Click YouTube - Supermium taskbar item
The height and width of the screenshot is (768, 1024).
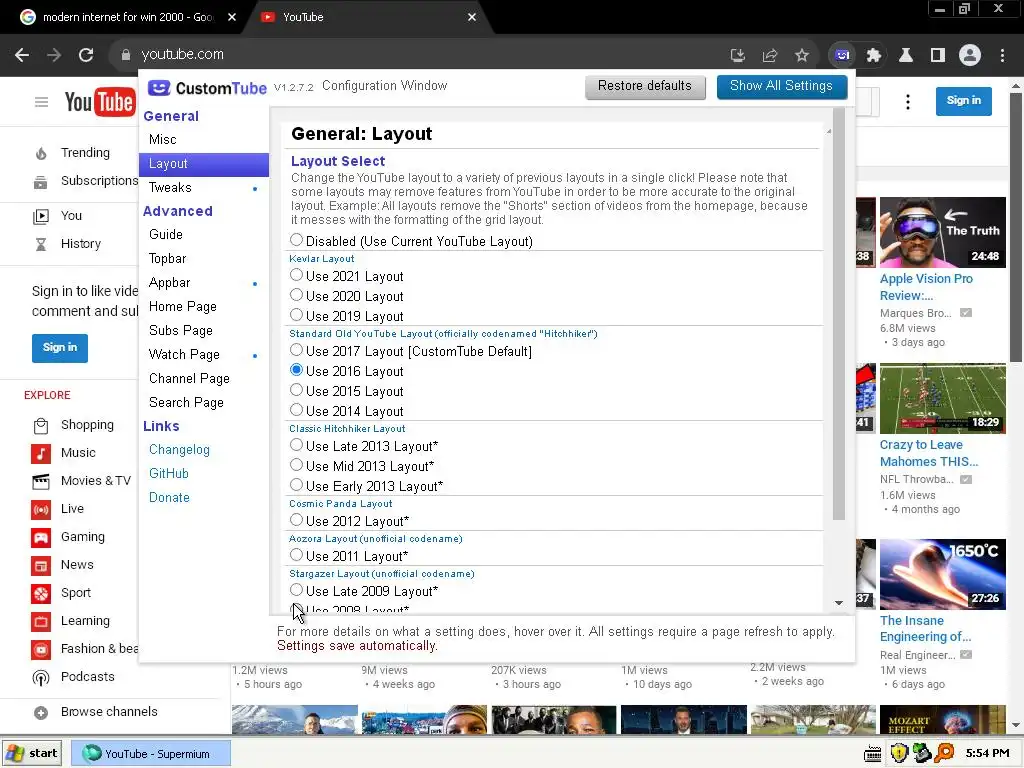coord(150,754)
